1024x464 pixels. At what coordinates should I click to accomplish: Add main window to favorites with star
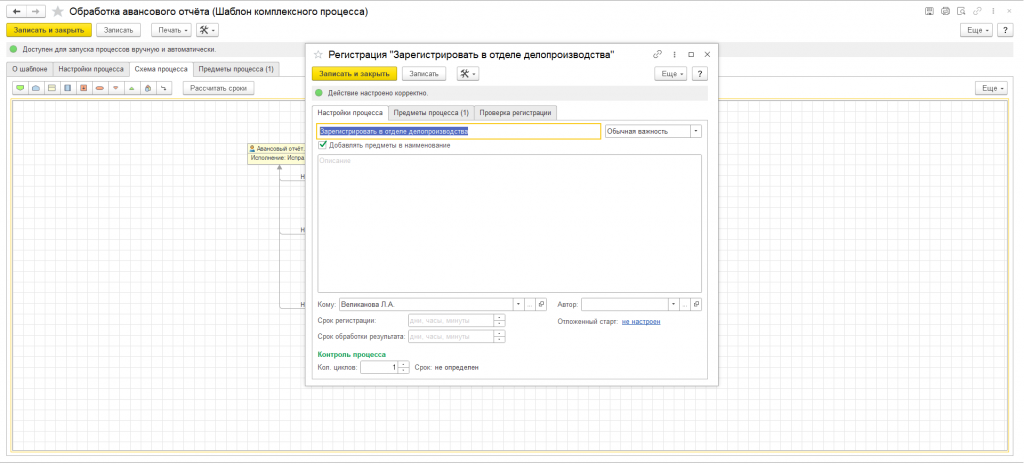[x=57, y=11]
